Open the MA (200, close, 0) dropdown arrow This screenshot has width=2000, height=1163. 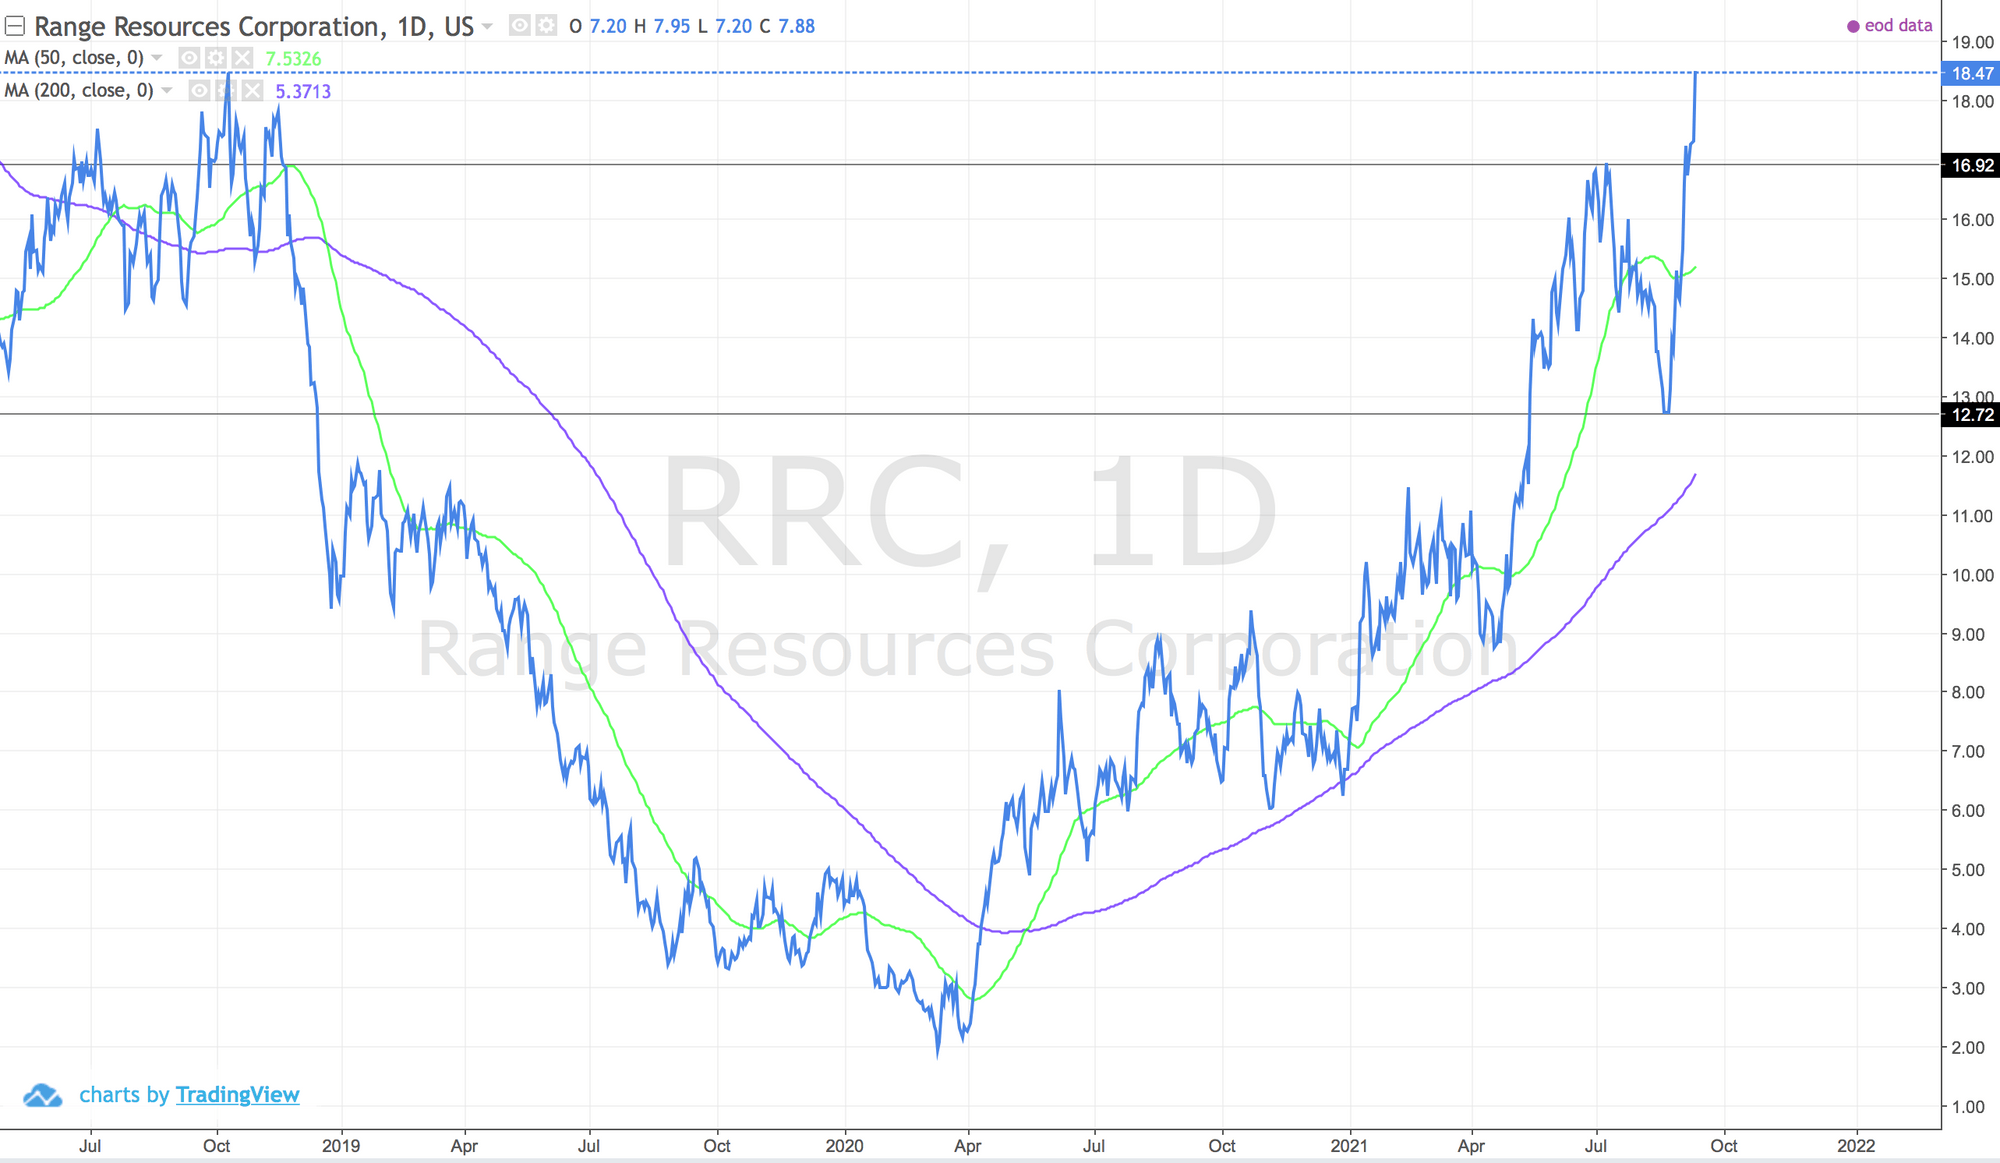[x=167, y=91]
